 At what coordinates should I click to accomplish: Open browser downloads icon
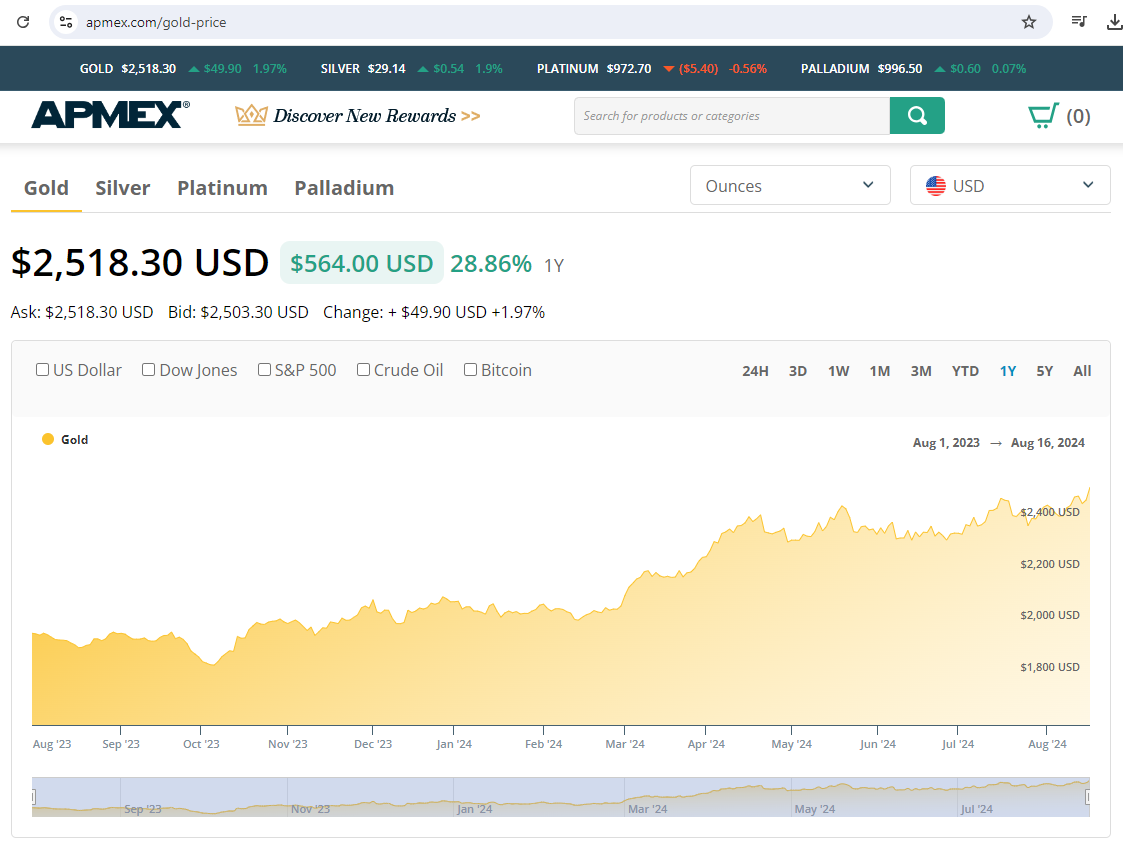coord(1114,22)
